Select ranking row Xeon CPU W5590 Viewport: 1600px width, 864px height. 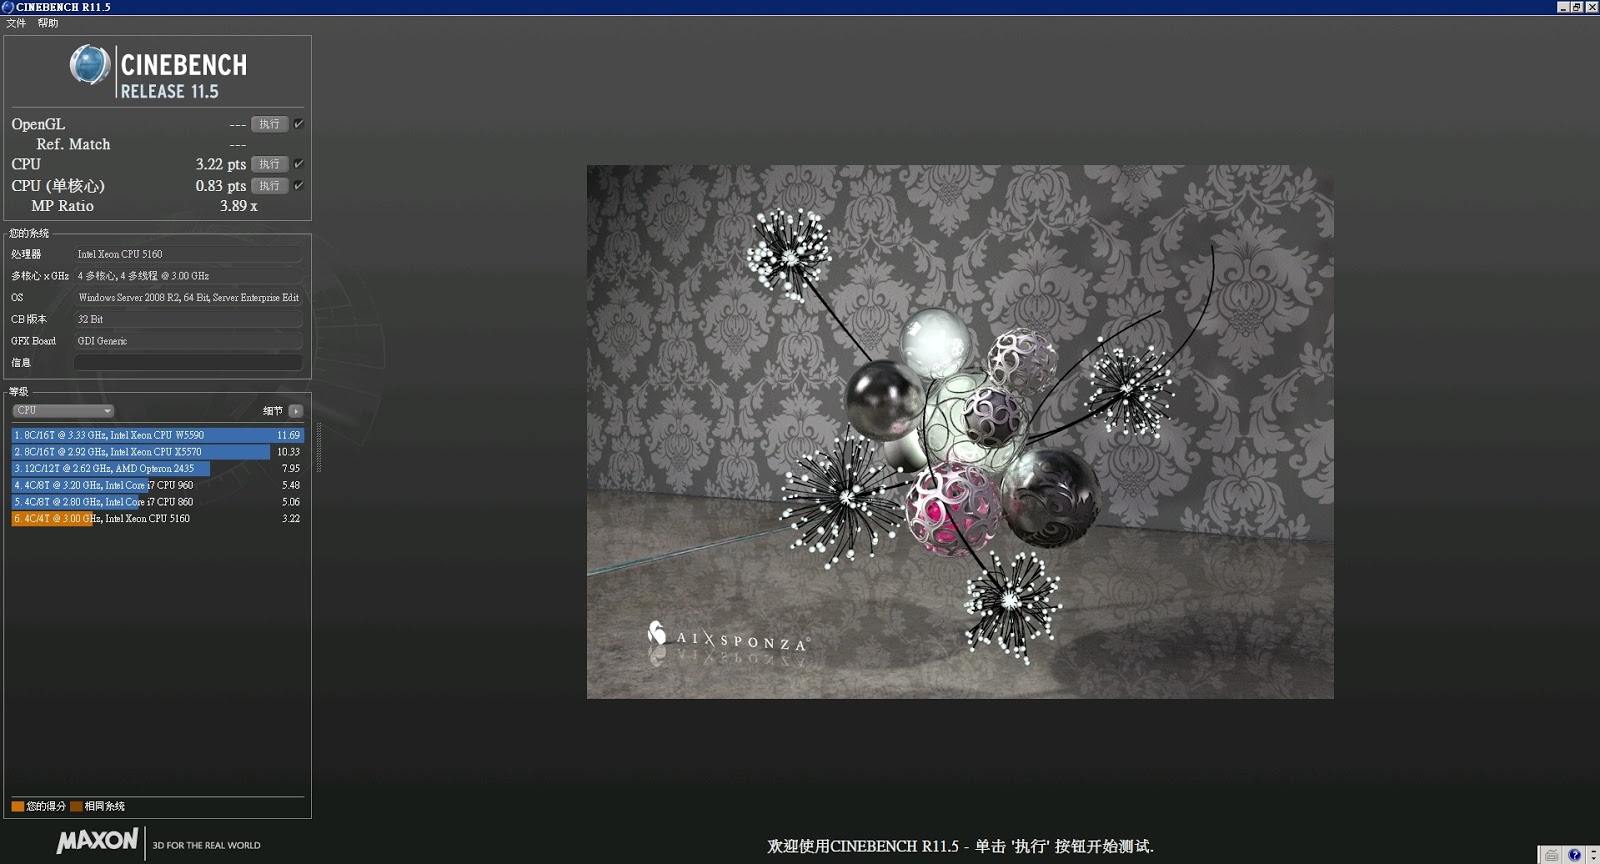pyautogui.click(x=157, y=435)
